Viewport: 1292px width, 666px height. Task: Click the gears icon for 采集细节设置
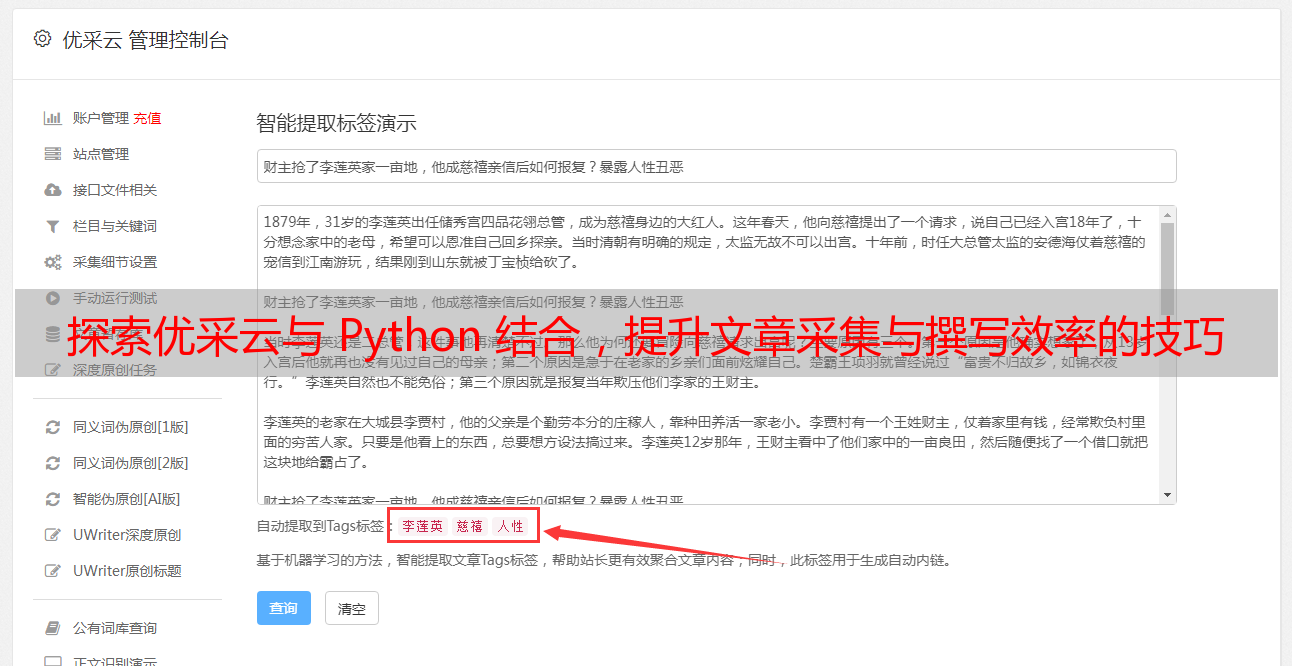click(x=53, y=262)
